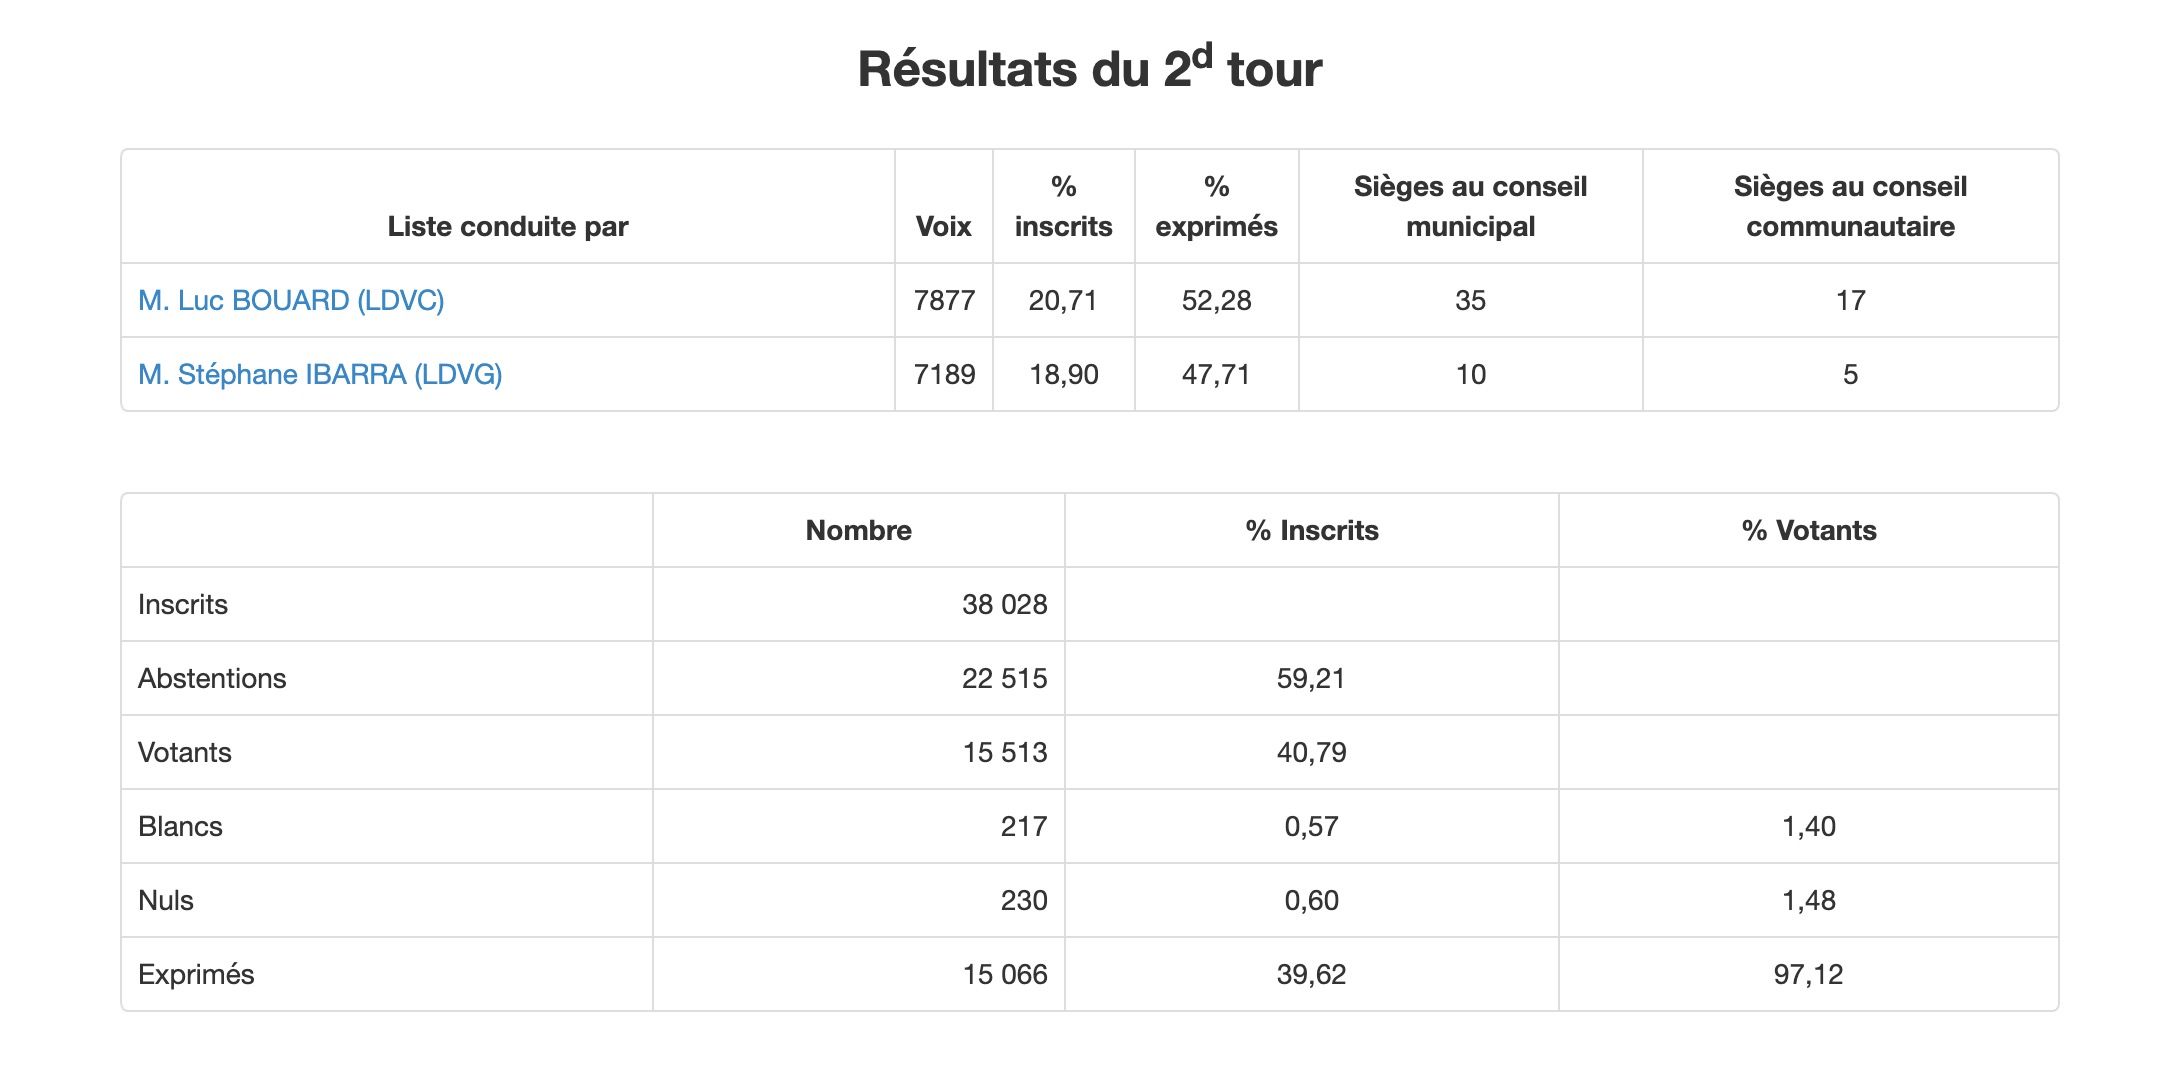
Task: Click the 'Liste conduite par' column header
Action: (x=508, y=226)
